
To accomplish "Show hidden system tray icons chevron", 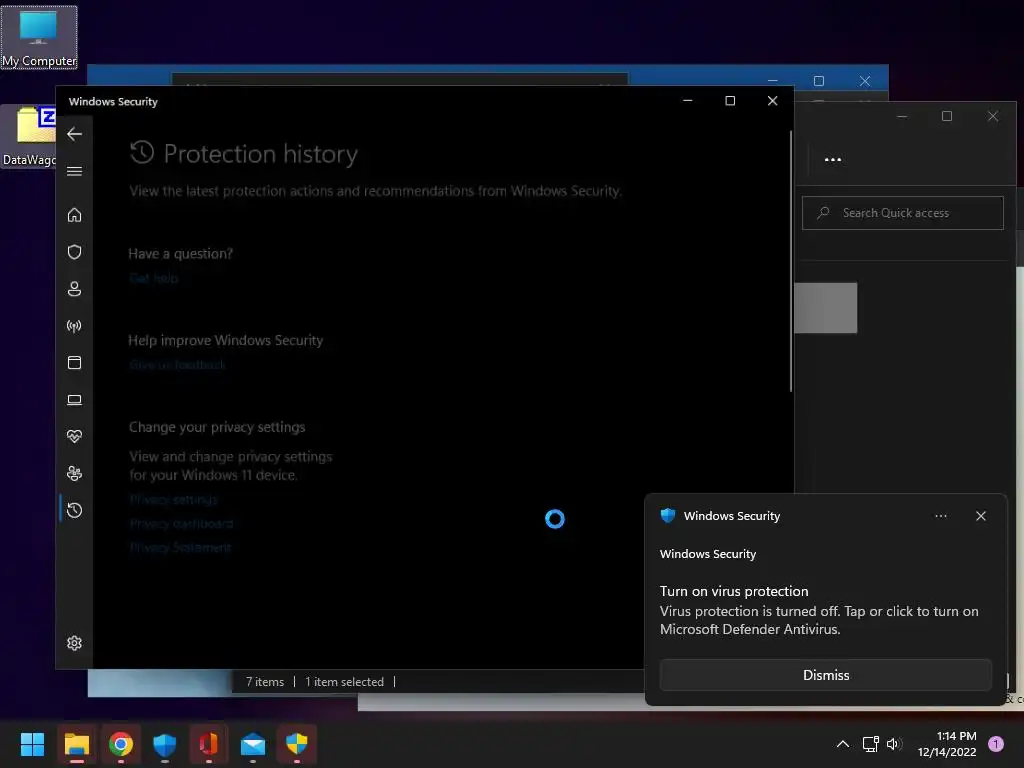I will click(x=843, y=744).
